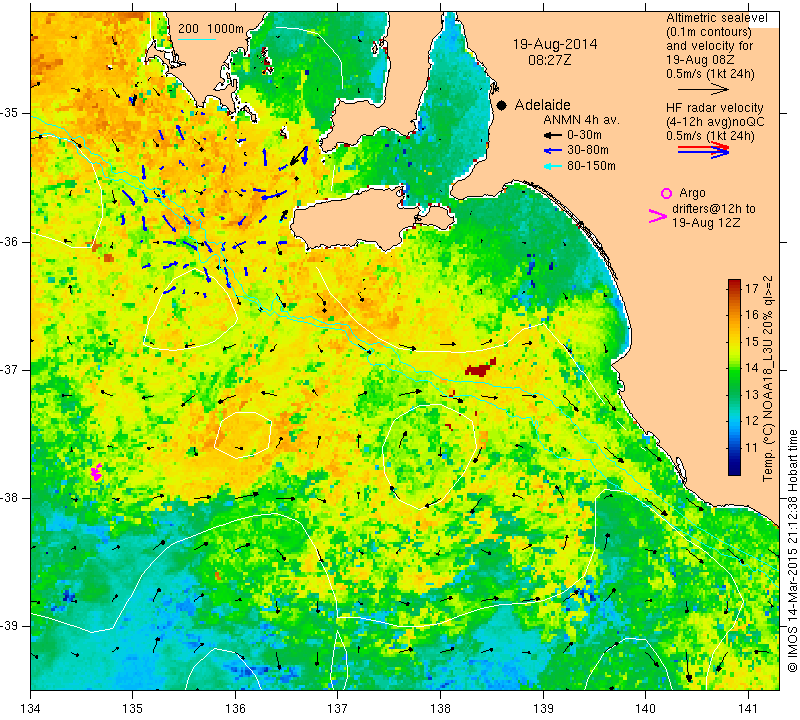The width and height of the screenshot is (800, 720).
Task: Click the temperature colorbar at 14 degrees
Action: click(734, 367)
